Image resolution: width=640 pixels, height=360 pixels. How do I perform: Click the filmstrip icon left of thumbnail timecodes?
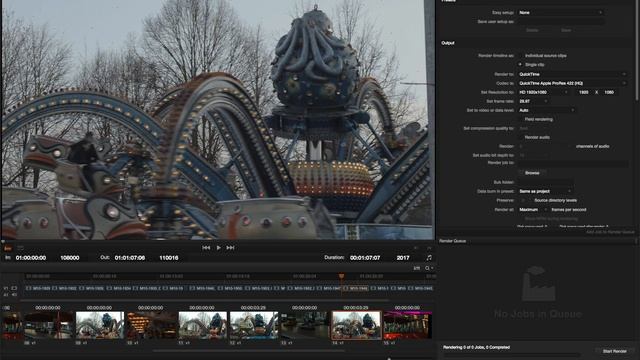coord(7,308)
